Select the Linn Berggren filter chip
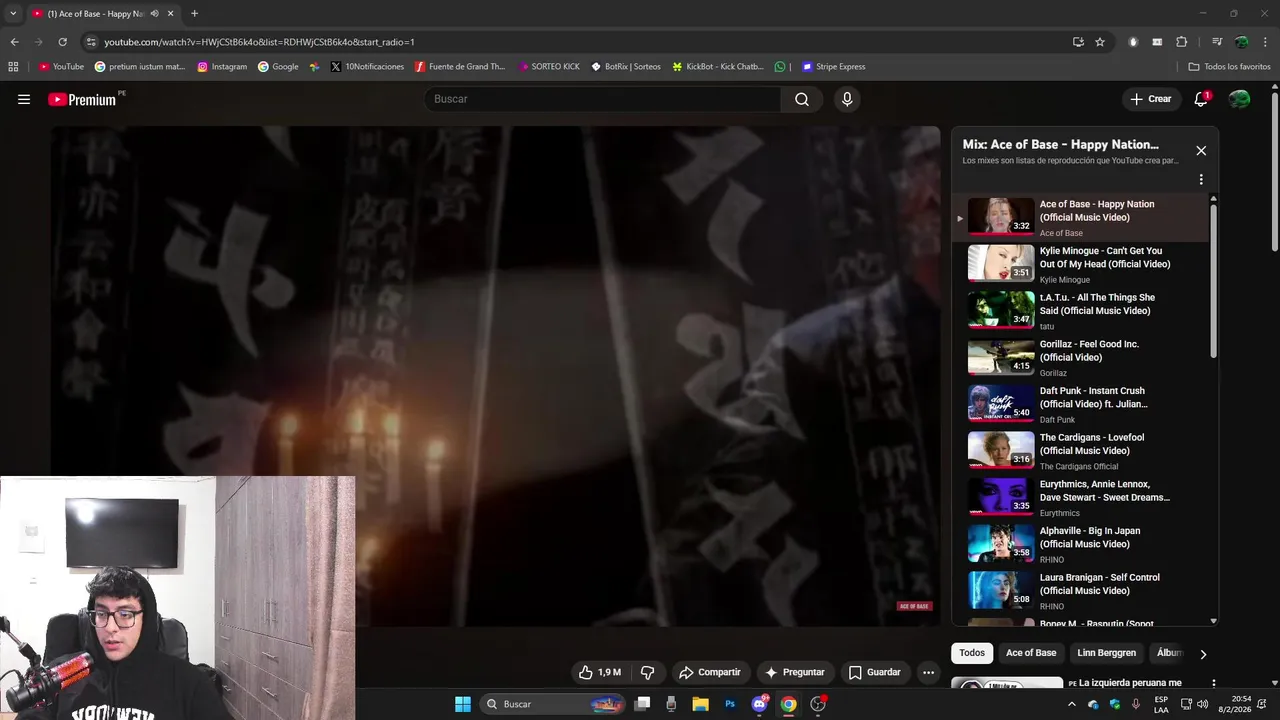 [1106, 653]
